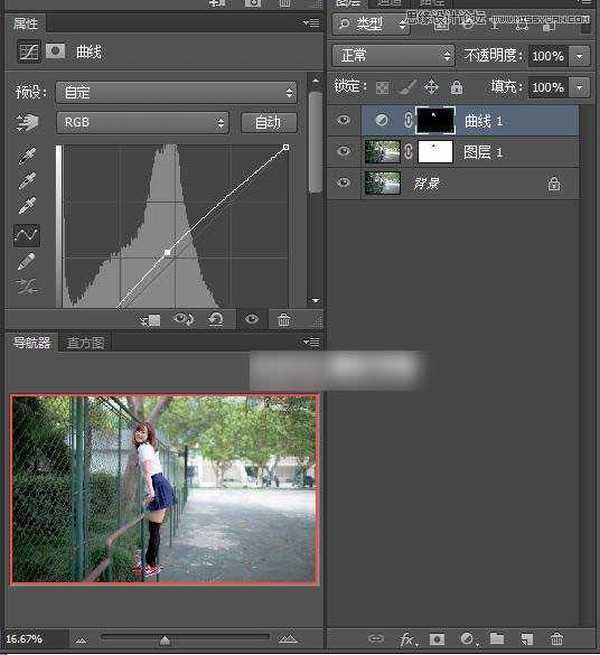The width and height of the screenshot is (600, 655).
Task: Select the pencil draw-curve tool
Action: 27,262
